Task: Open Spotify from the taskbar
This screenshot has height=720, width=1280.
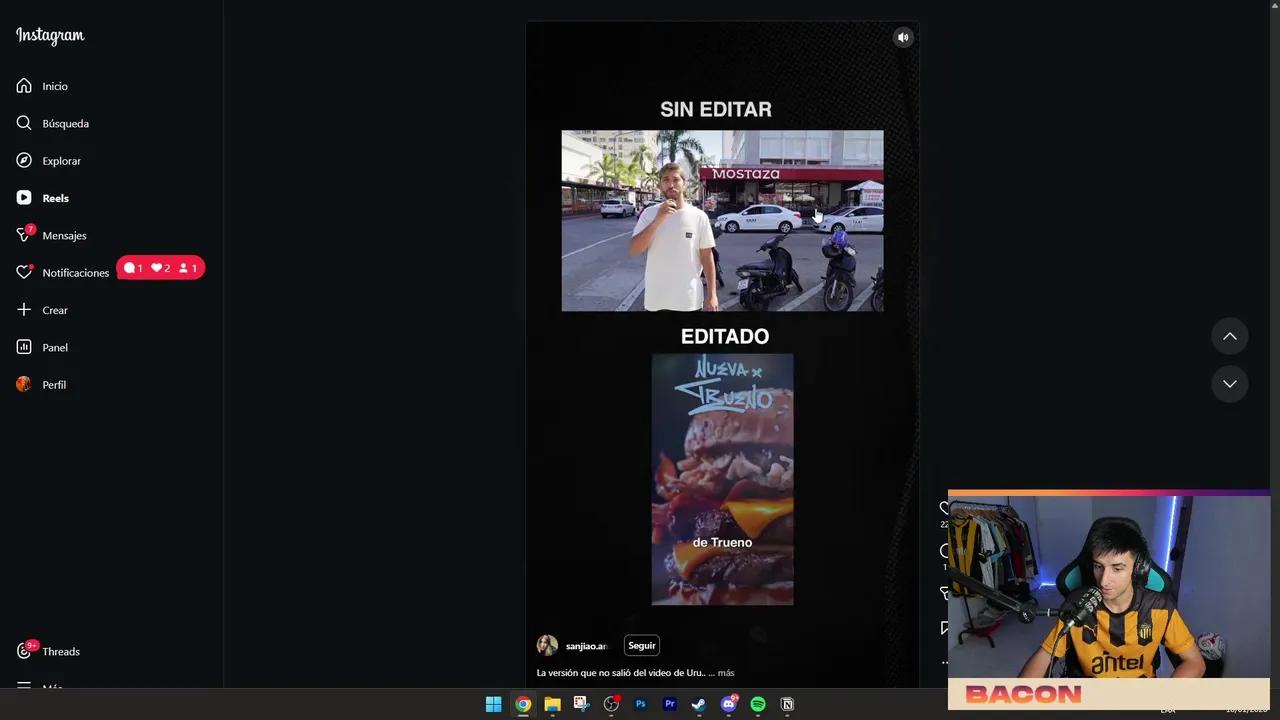Action: pos(758,704)
